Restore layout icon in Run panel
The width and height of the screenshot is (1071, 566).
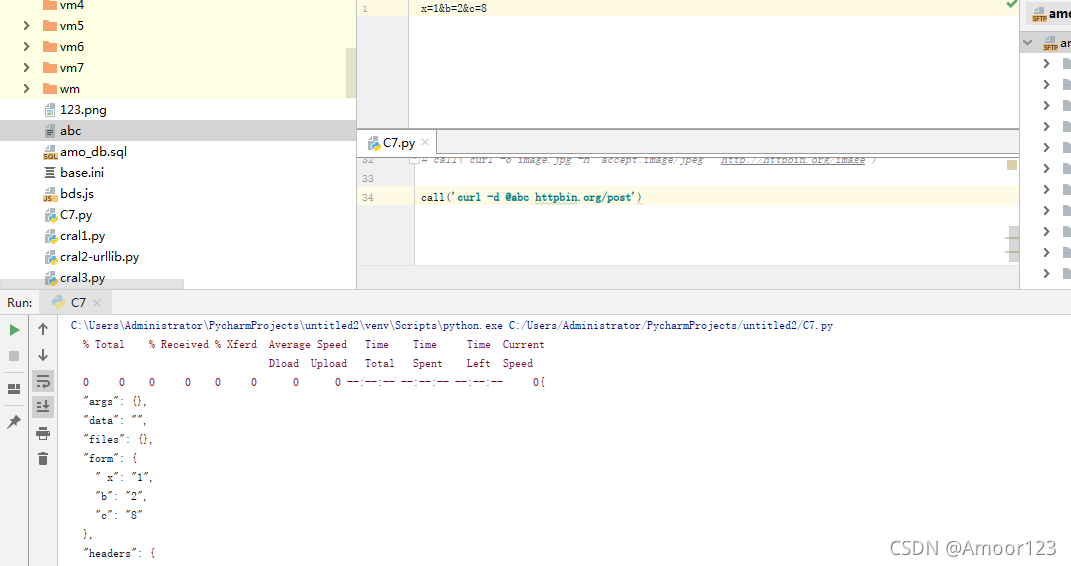tap(14, 389)
